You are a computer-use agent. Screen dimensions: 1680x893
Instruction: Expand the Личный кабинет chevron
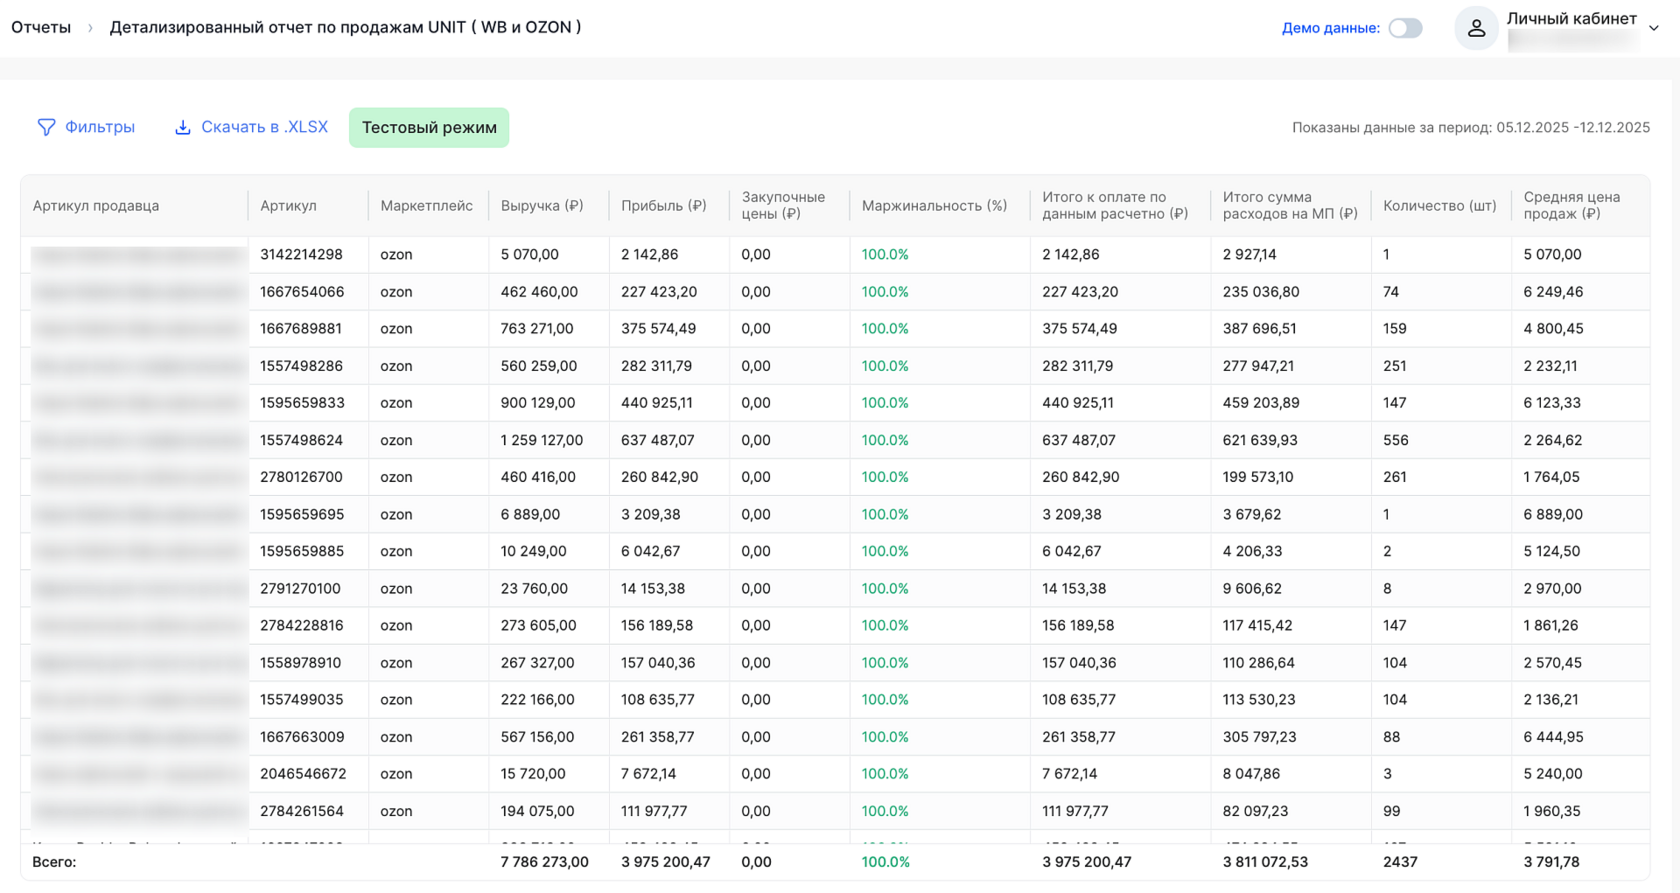tap(1654, 28)
